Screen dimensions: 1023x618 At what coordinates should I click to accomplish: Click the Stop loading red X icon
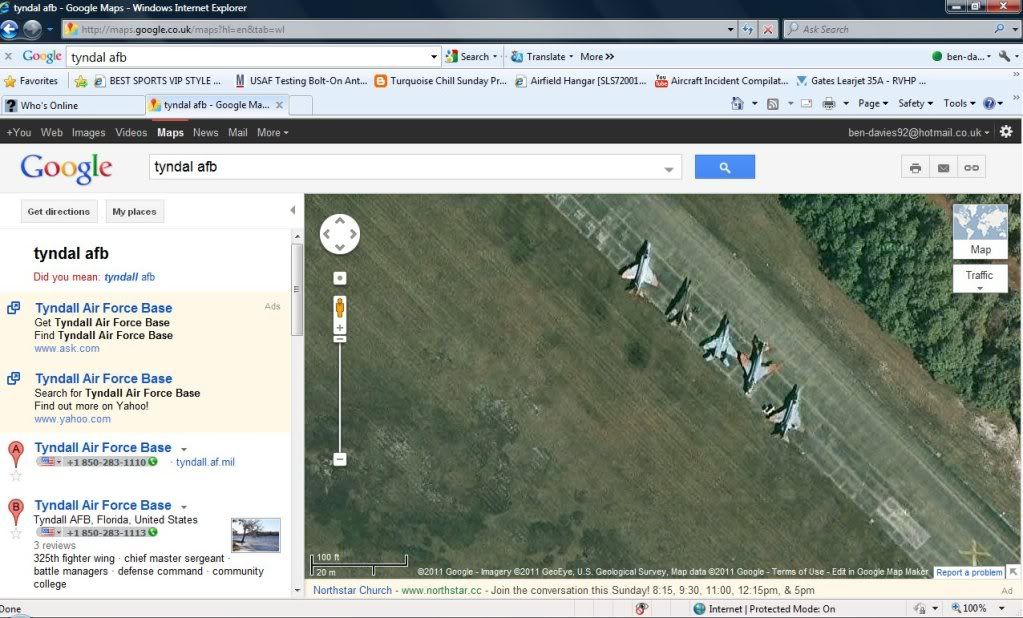coord(768,29)
